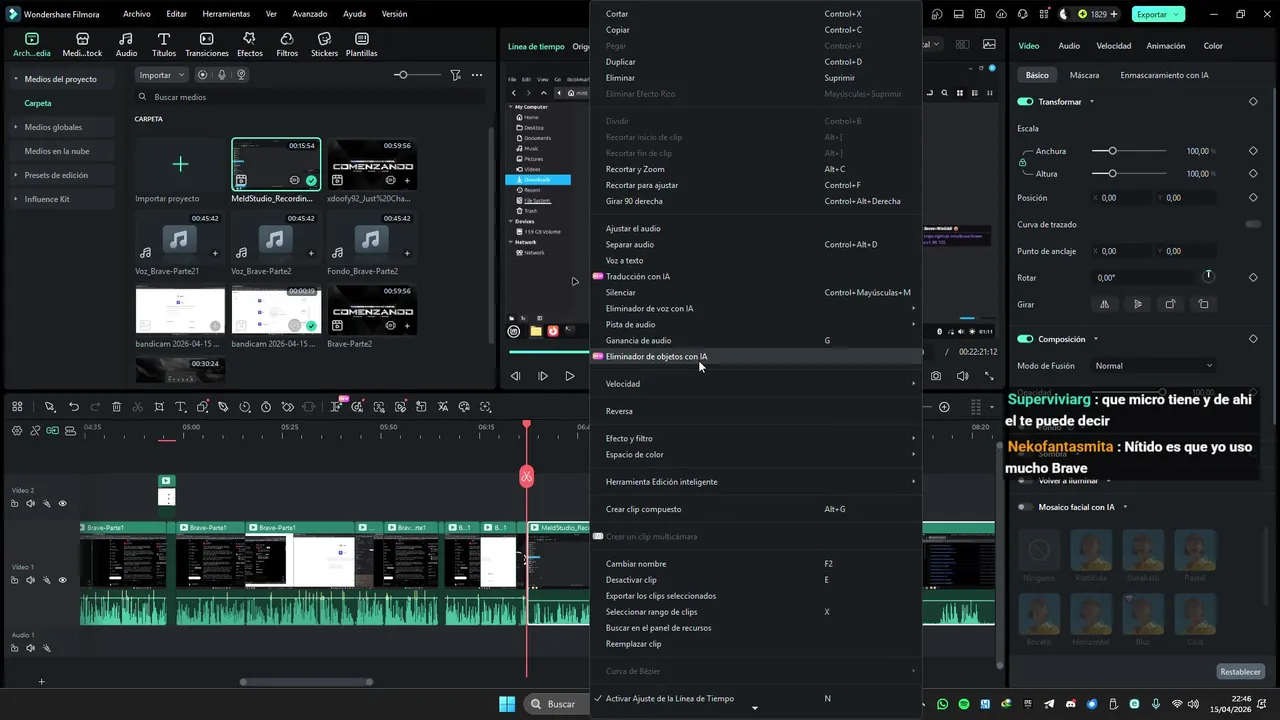Click the preview snapshot camera icon
The width and height of the screenshot is (1280, 720).
pyautogui.click(x=936, y=376)
